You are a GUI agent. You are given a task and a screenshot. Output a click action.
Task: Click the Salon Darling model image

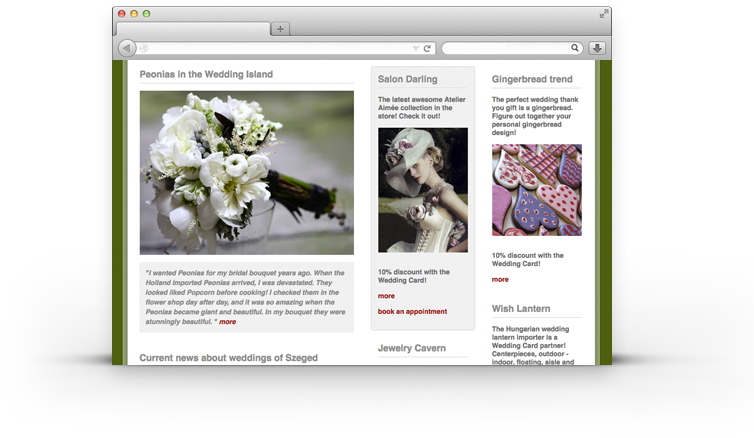click(x=422, y=190)
